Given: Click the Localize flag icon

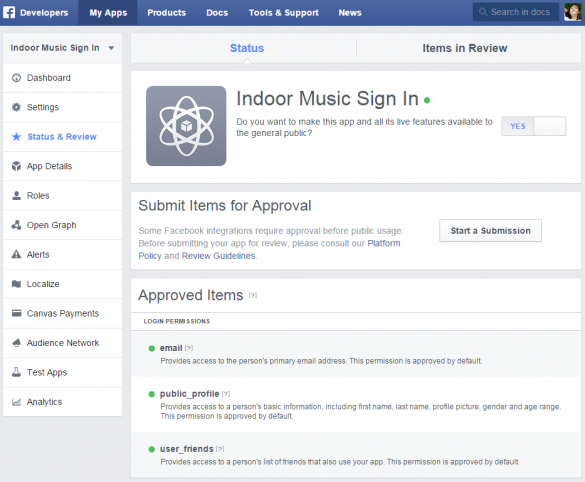Looking at the screenshot, I should (16, 284).
